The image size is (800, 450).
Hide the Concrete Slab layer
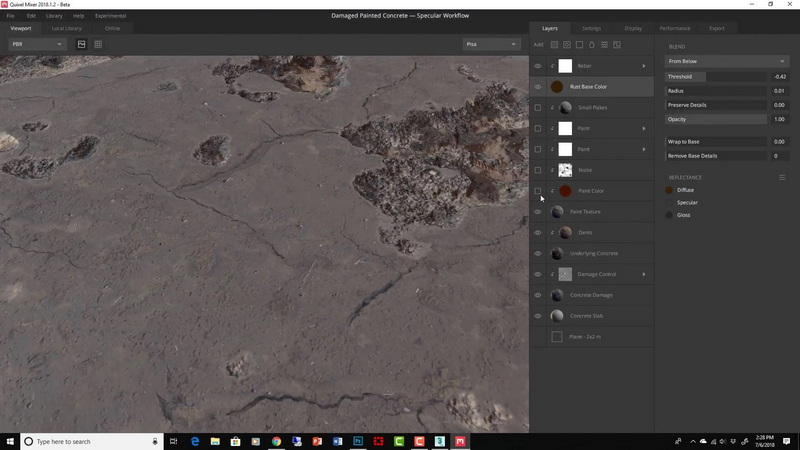(x=538, y=316)
